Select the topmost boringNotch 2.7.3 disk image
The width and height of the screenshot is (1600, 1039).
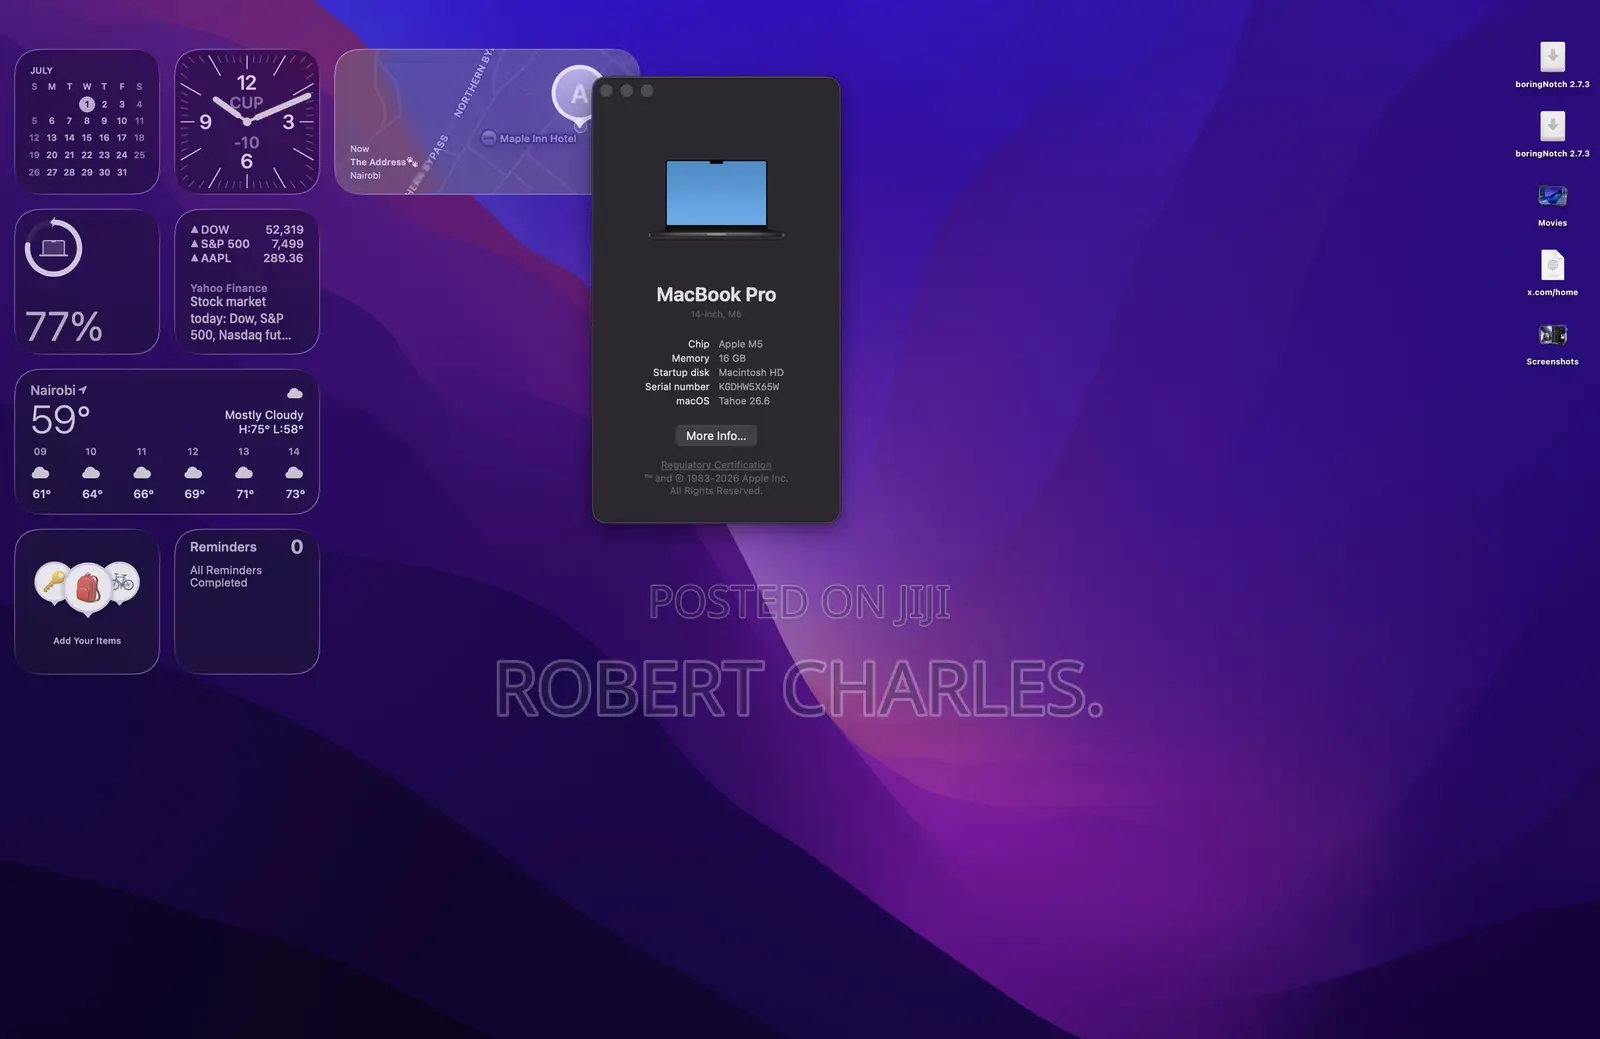pos(1552,57)
